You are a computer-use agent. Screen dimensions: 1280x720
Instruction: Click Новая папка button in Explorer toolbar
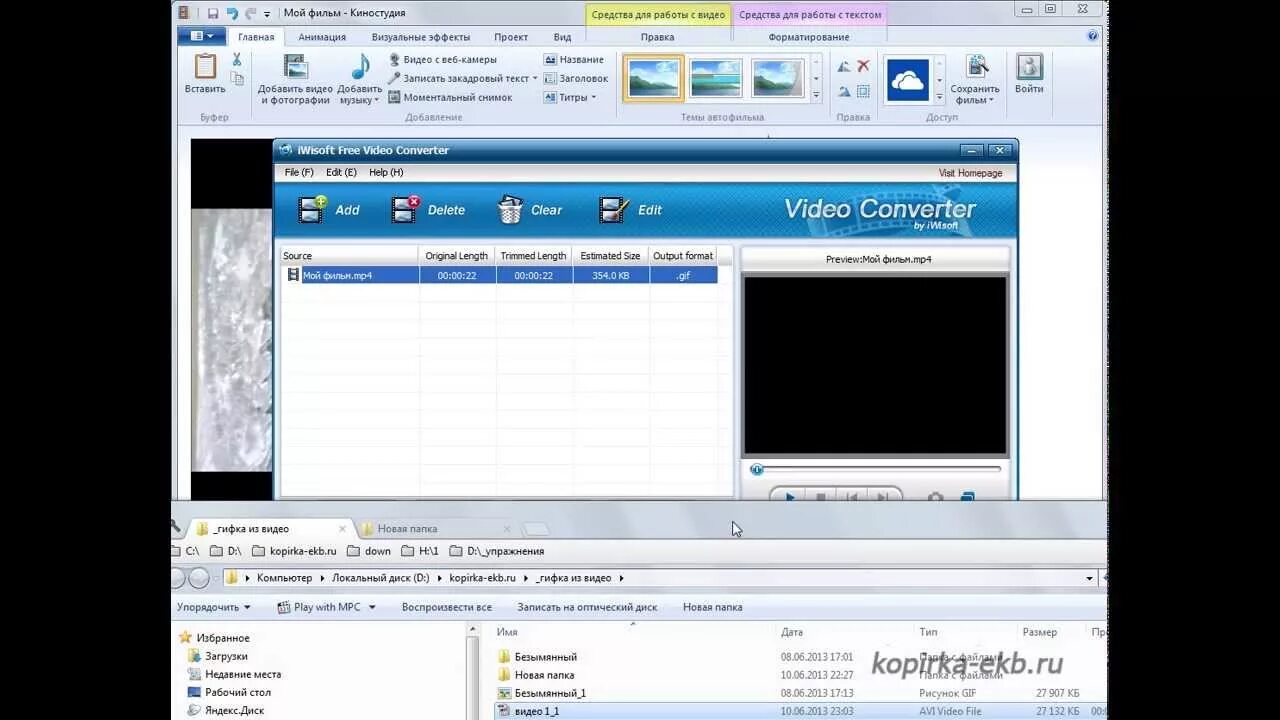pos(712,607)
